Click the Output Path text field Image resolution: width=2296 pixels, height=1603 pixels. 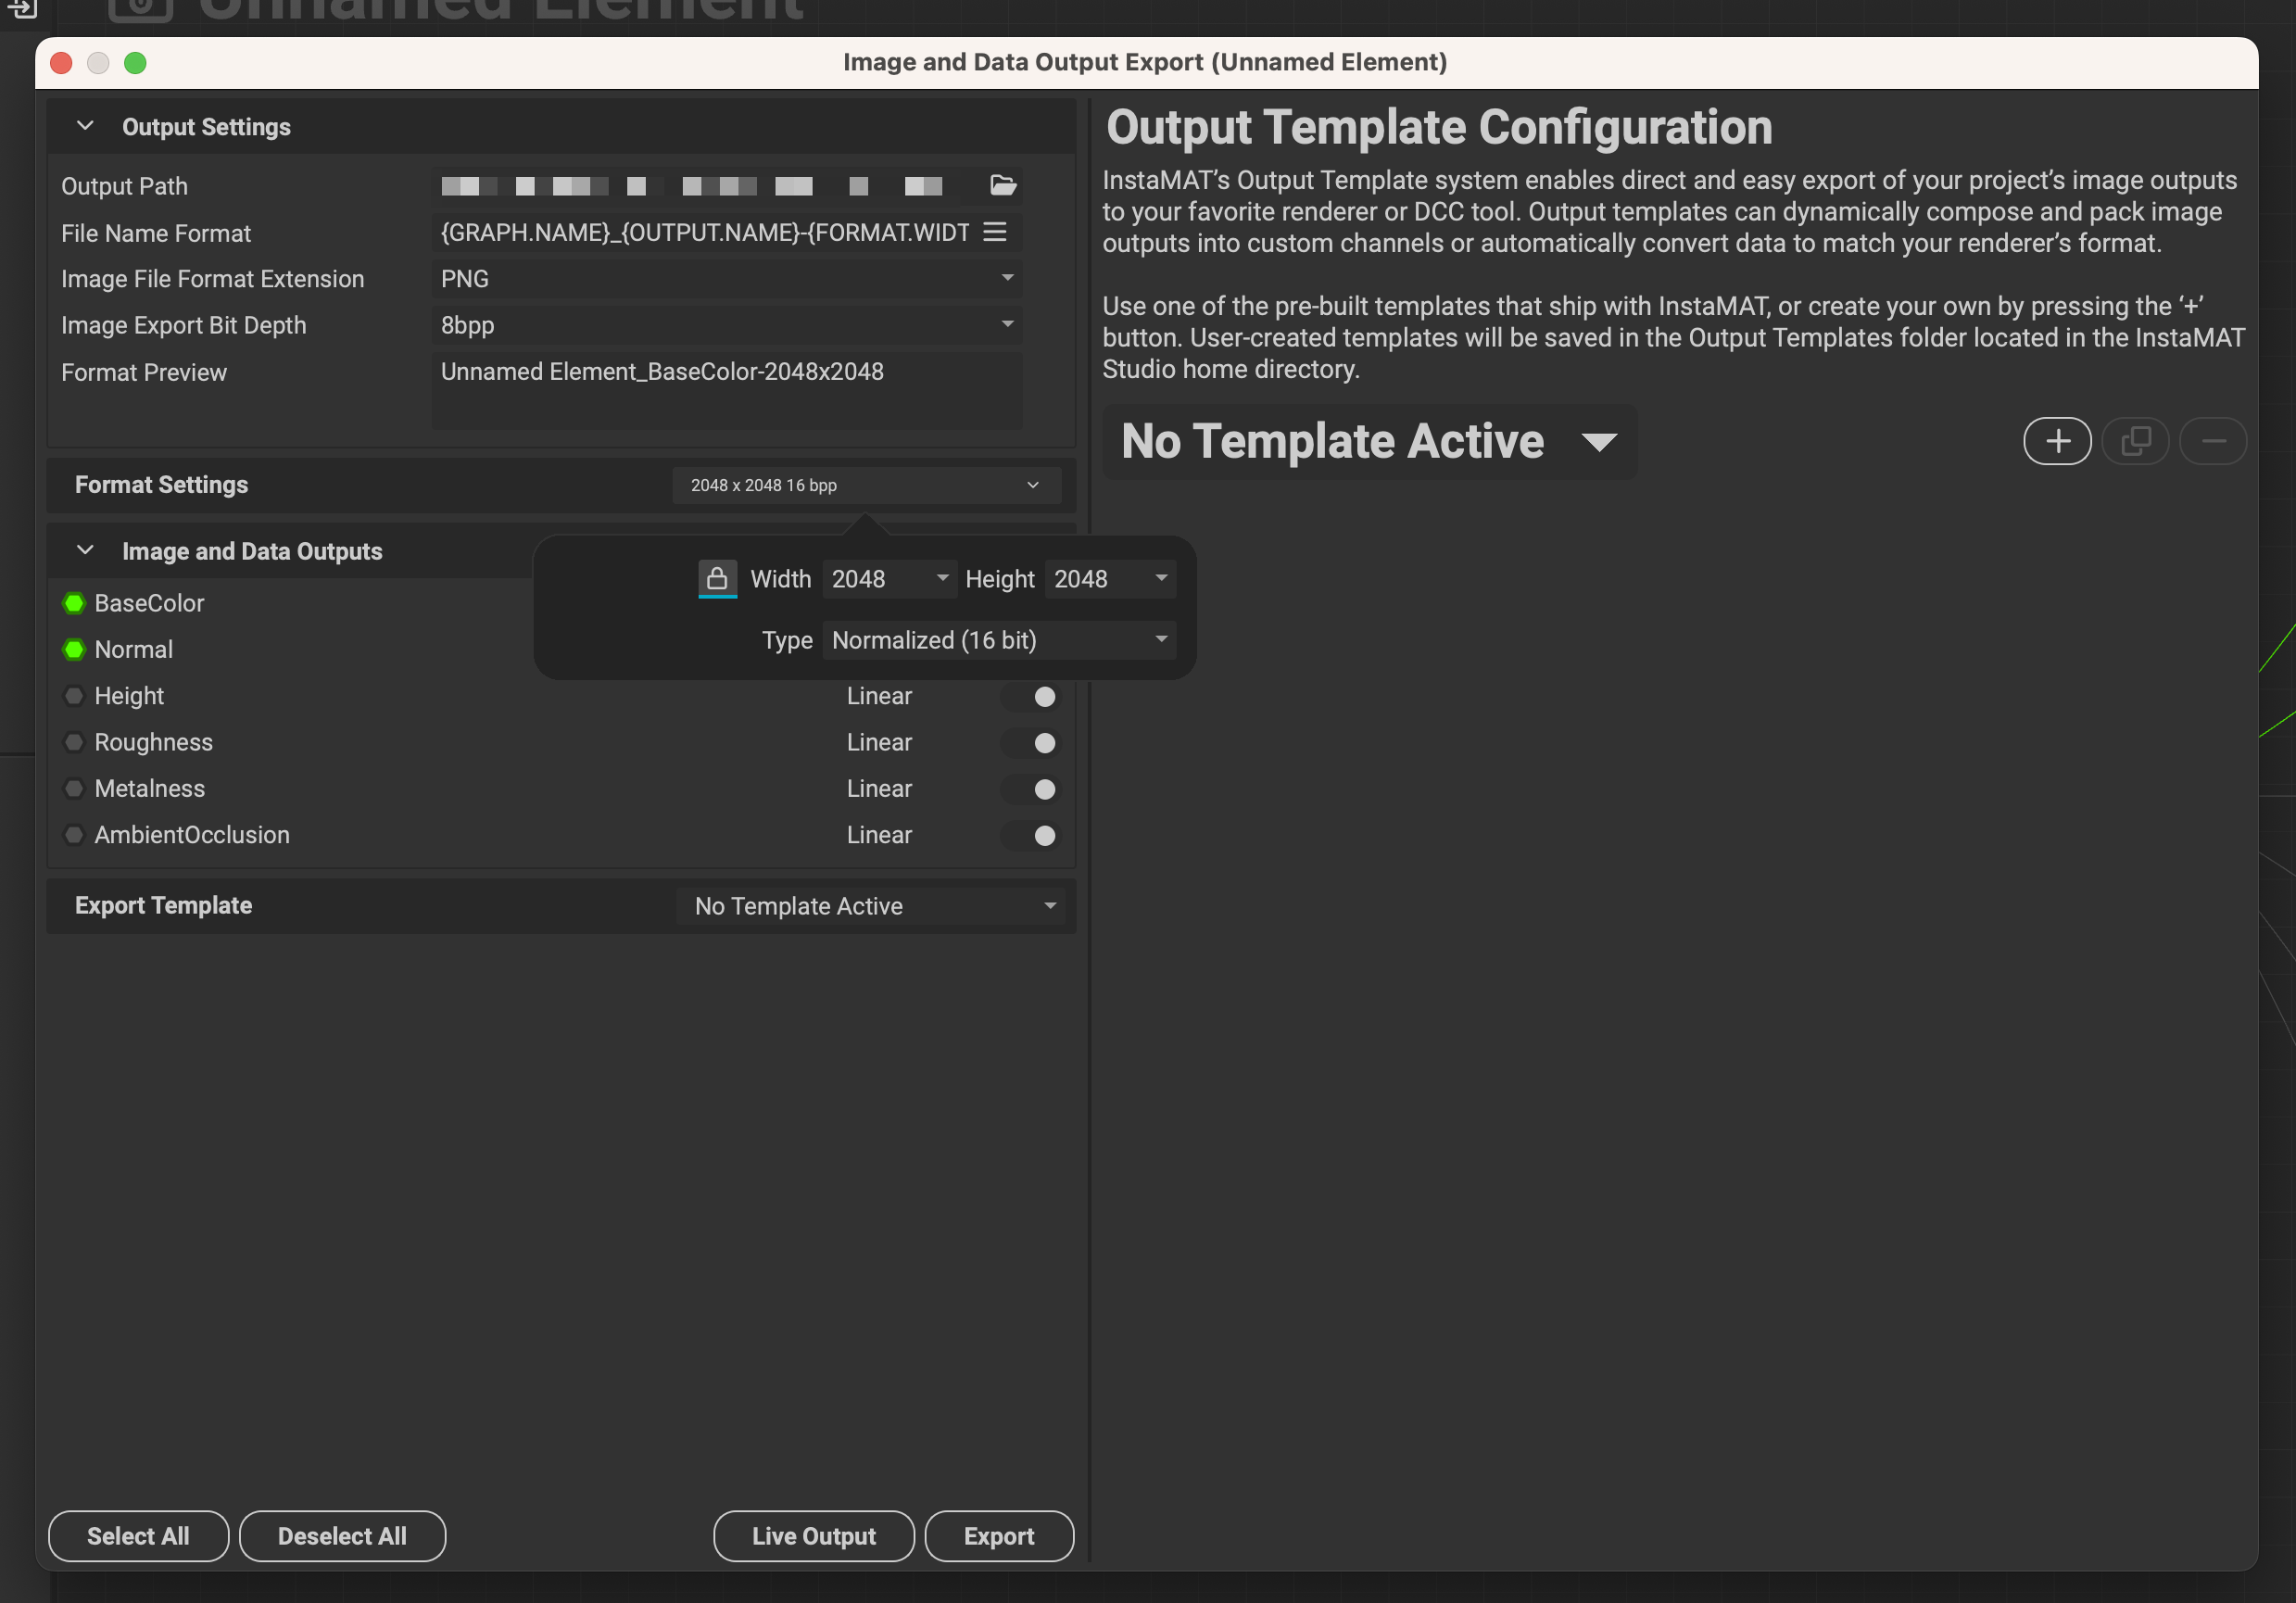click(700, 186)
